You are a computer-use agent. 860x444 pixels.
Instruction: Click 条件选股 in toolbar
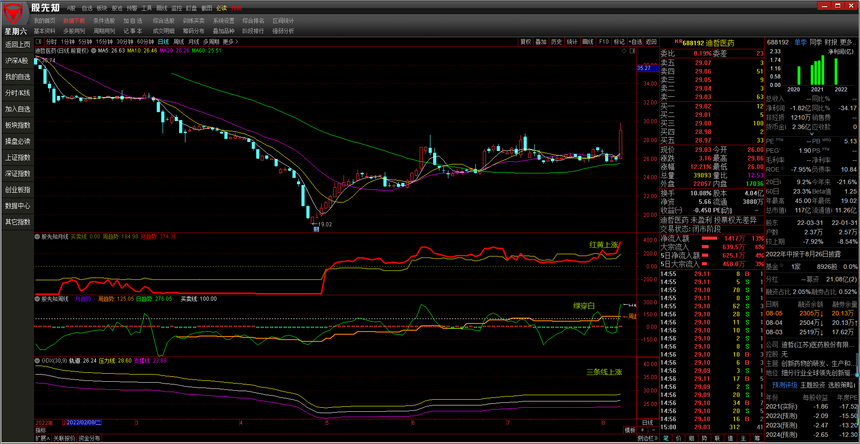coord(104,20)
